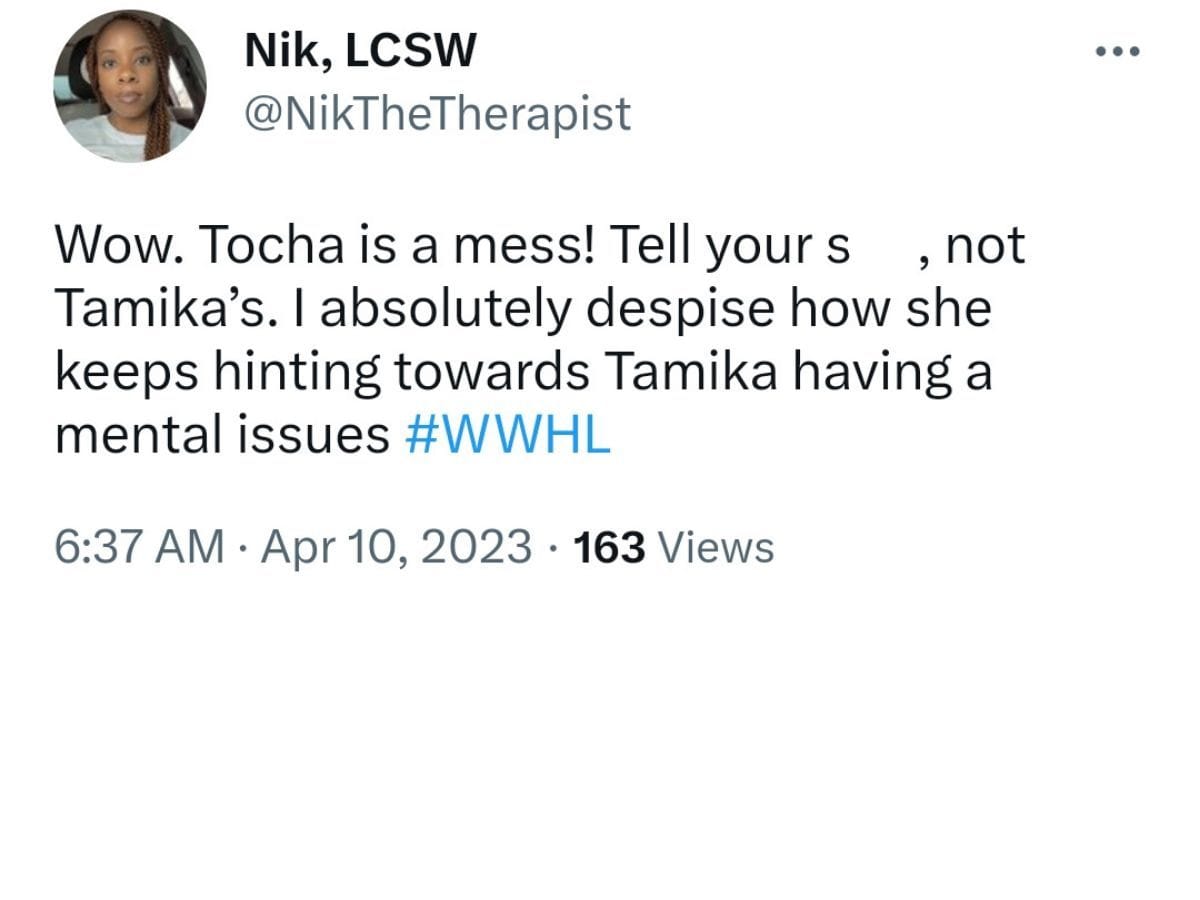Select the bolded 163 view count
The height and width of the screenshot is (900, 1200).
click(610, 546)
